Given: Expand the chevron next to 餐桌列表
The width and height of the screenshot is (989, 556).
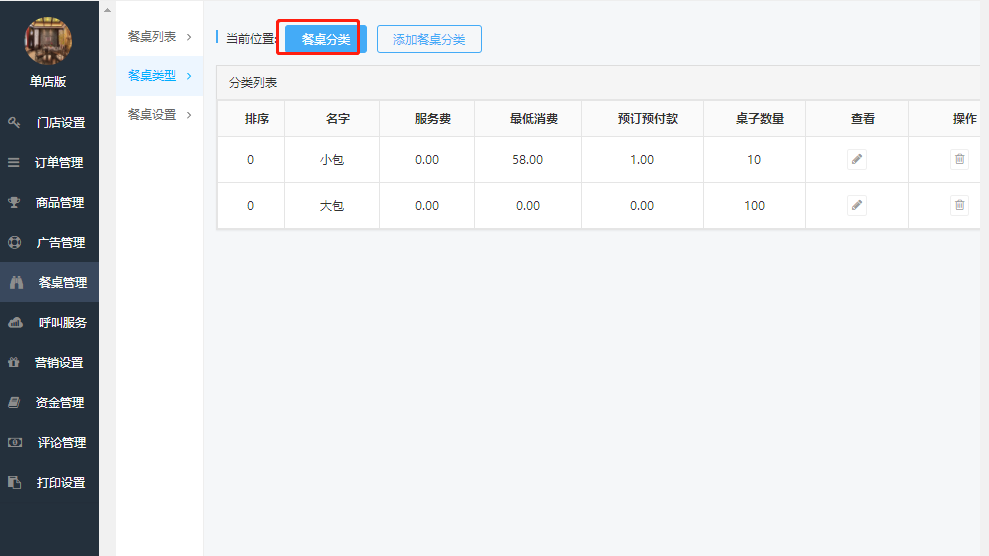Looking at the screenshot, I should (189, 37).
